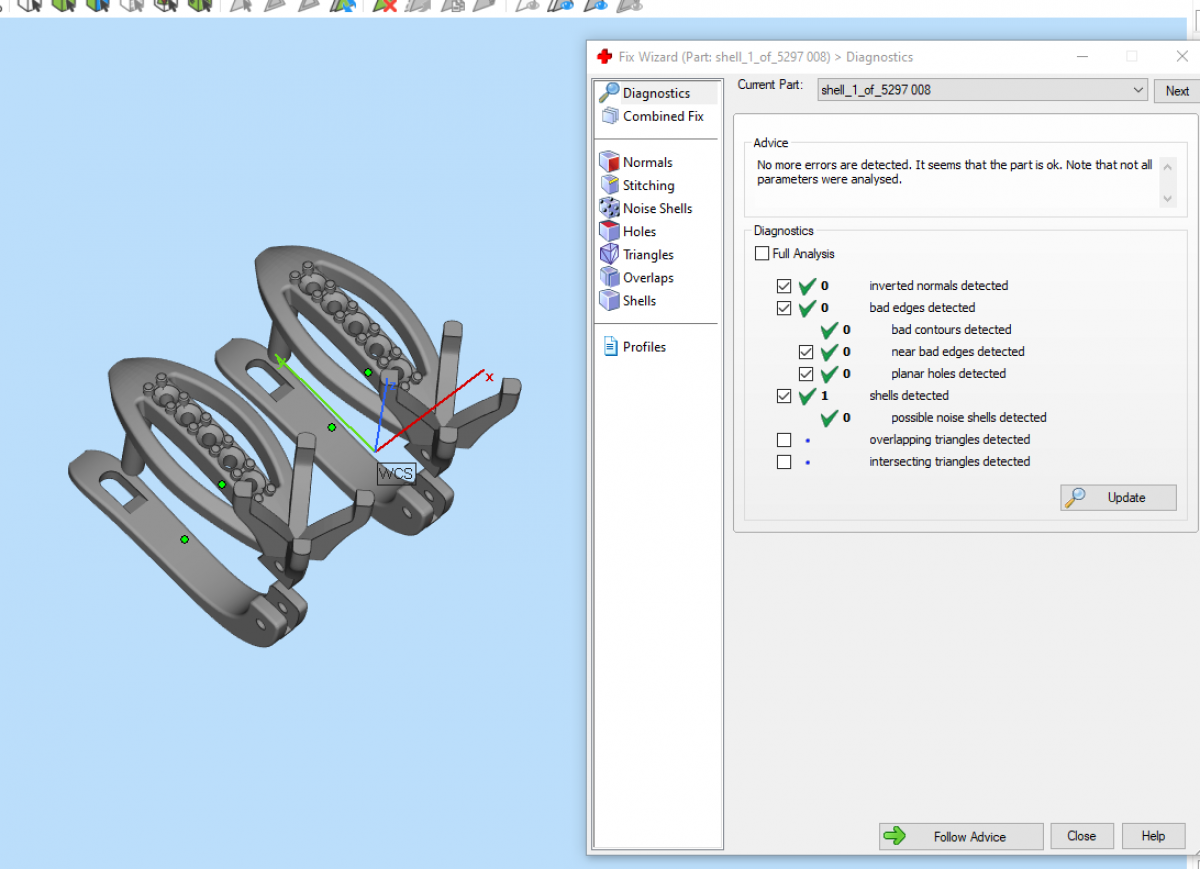Go to the Noise Shells page
Screen dimensions: 1200x869
(656, 208)
